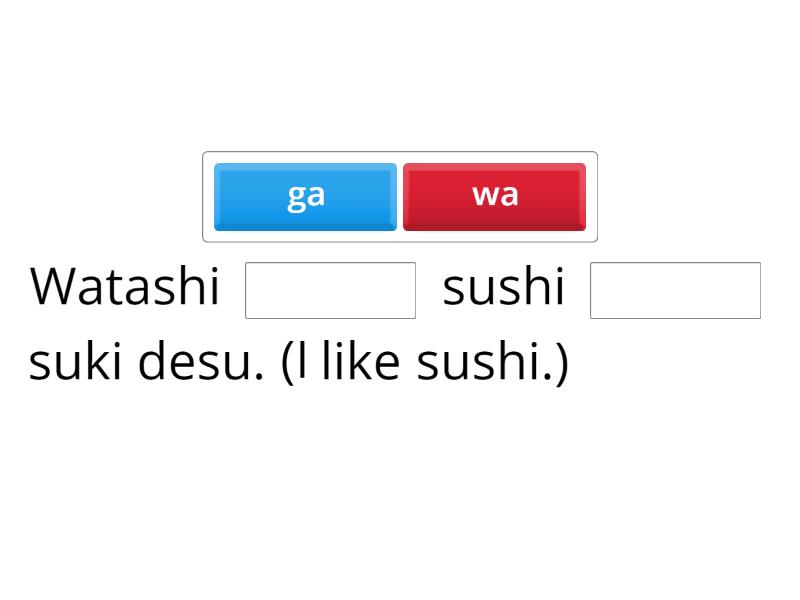Viewport: 800px width, 600px height.
Task: Activate the drop slot preceding "suki desu"
Action: pos(675,290)
